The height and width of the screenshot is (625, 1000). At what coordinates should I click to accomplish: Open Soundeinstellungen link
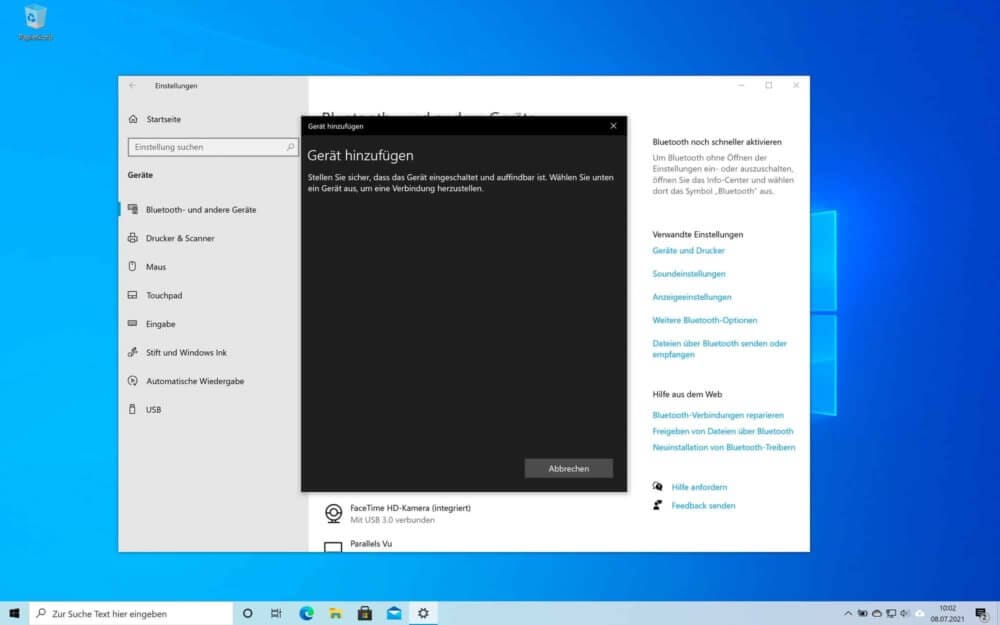(688, 274)
